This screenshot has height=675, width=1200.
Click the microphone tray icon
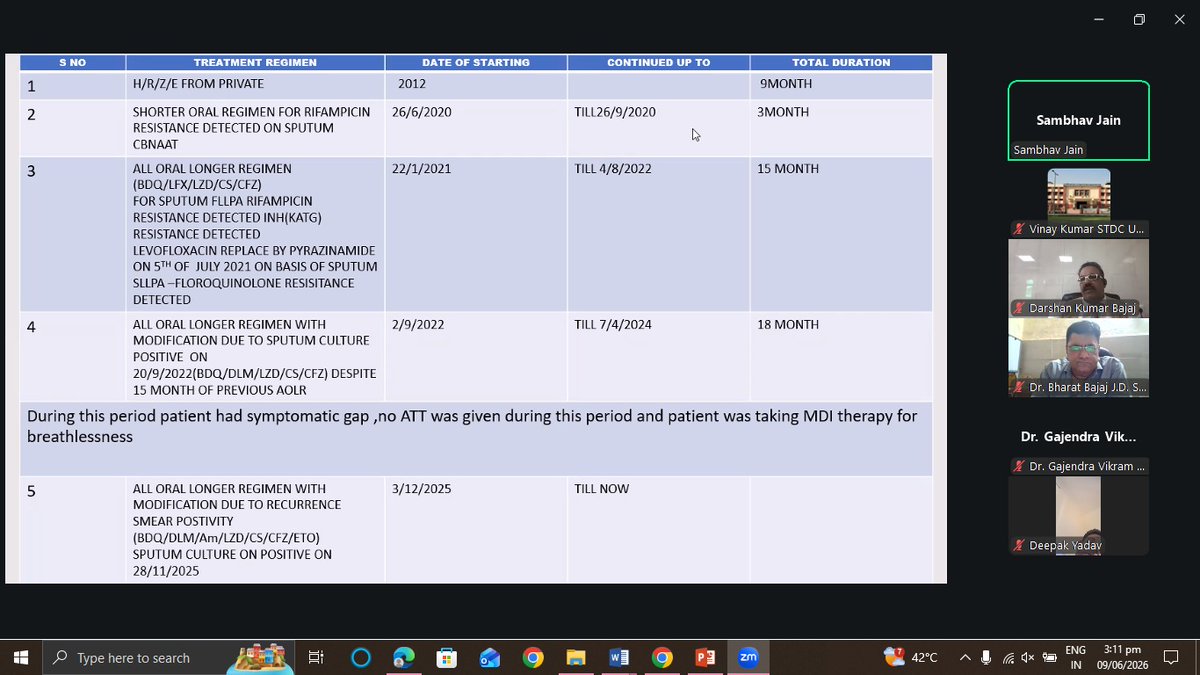(x=987, y=657)
